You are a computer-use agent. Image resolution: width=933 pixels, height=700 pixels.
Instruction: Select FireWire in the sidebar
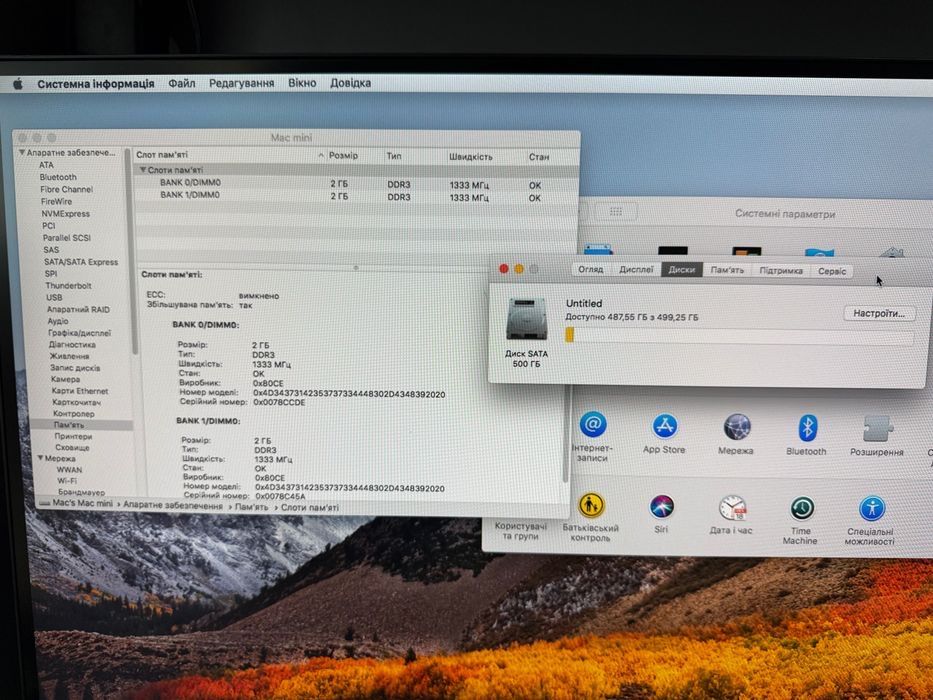point(57,201)
